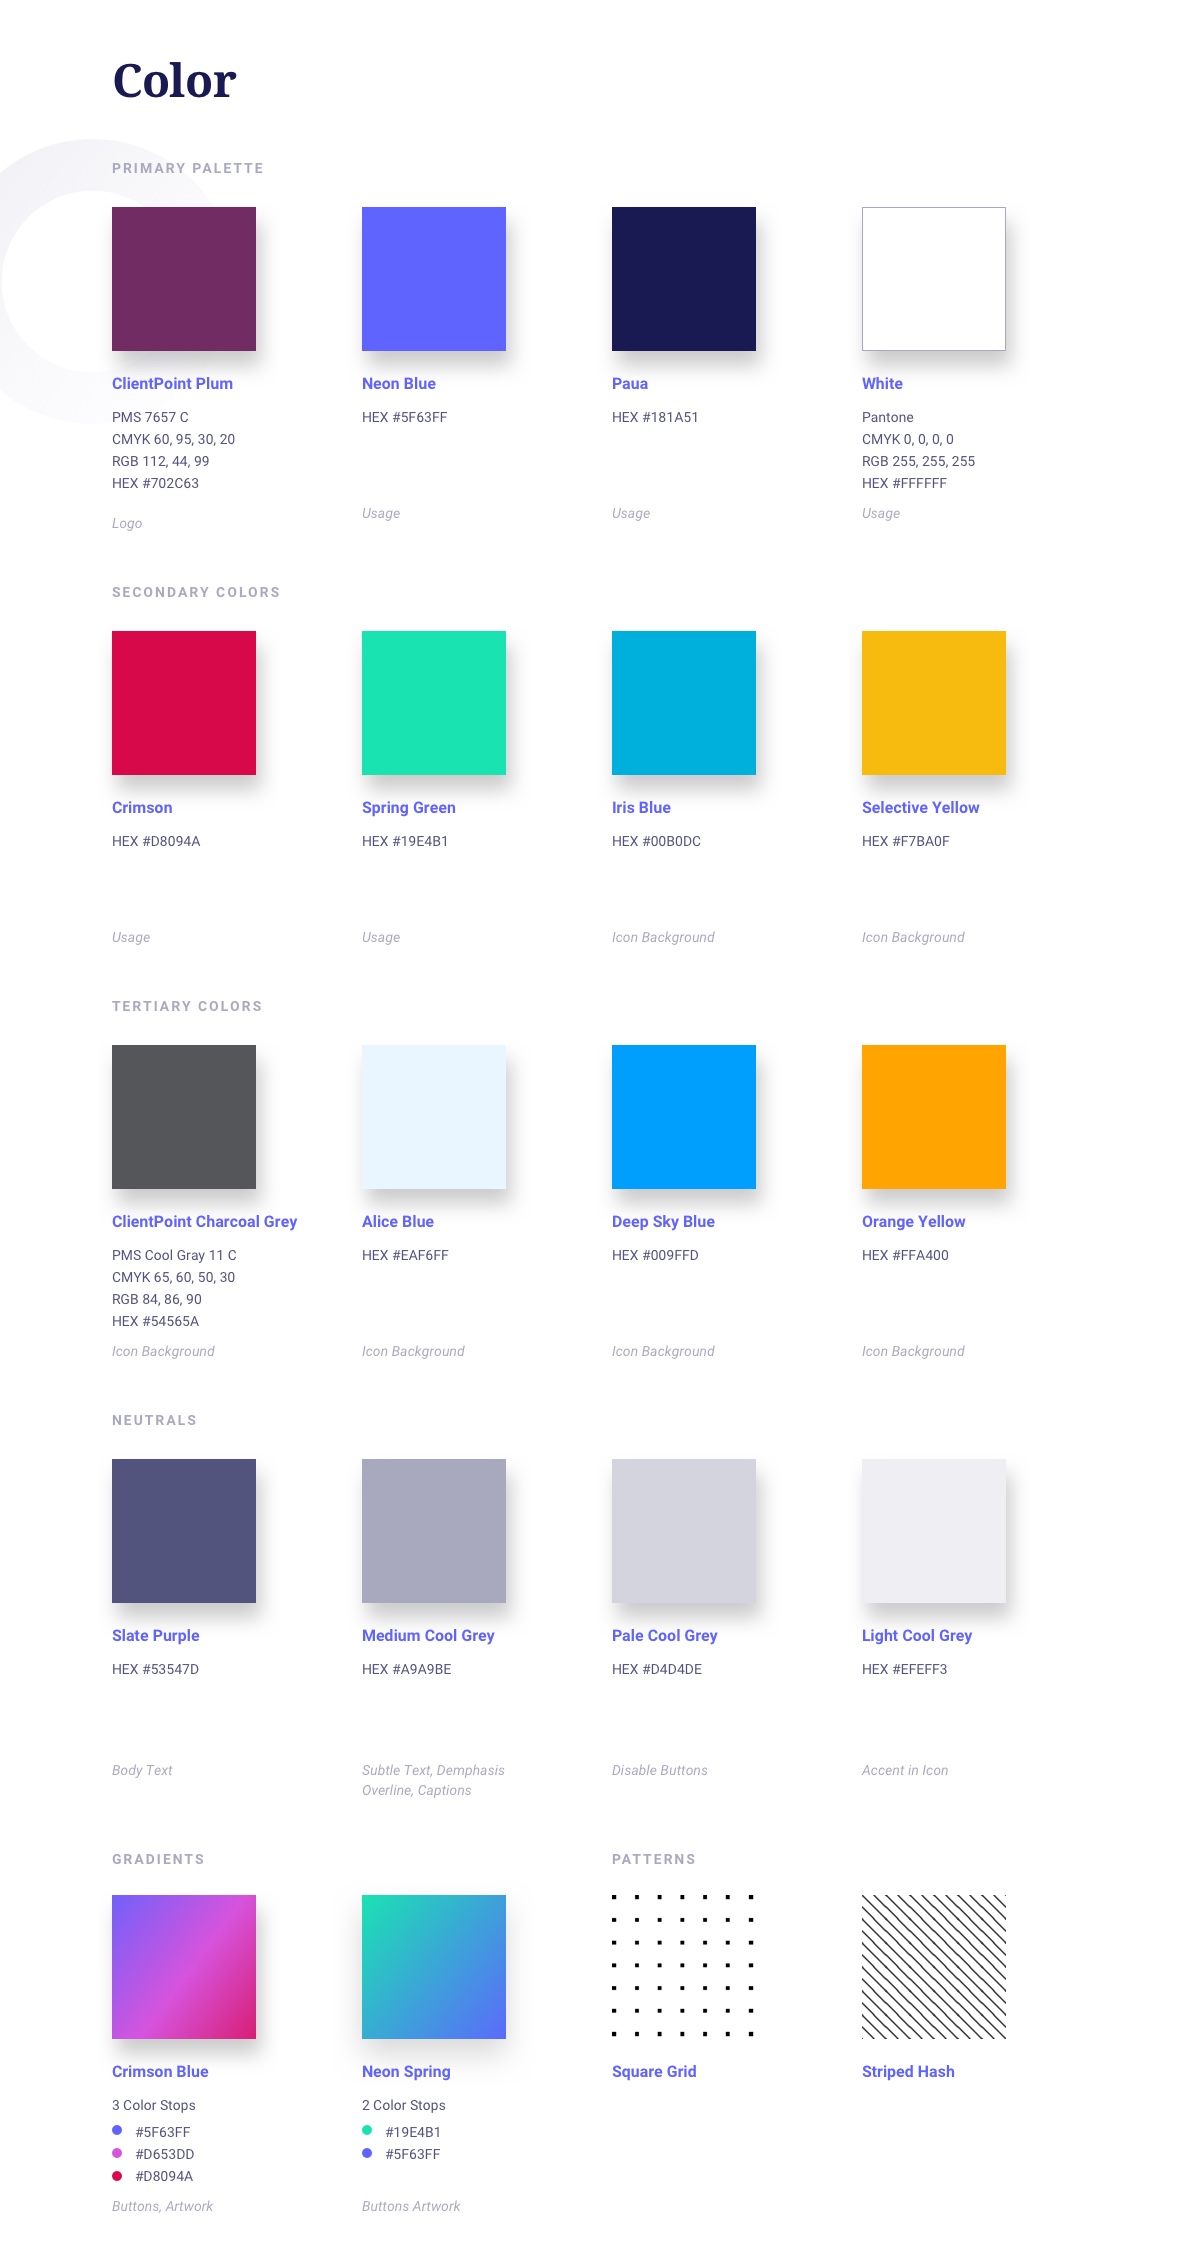
Task: Click the #D653DD pink color stop dot
Action: (x=117, y=2153)
